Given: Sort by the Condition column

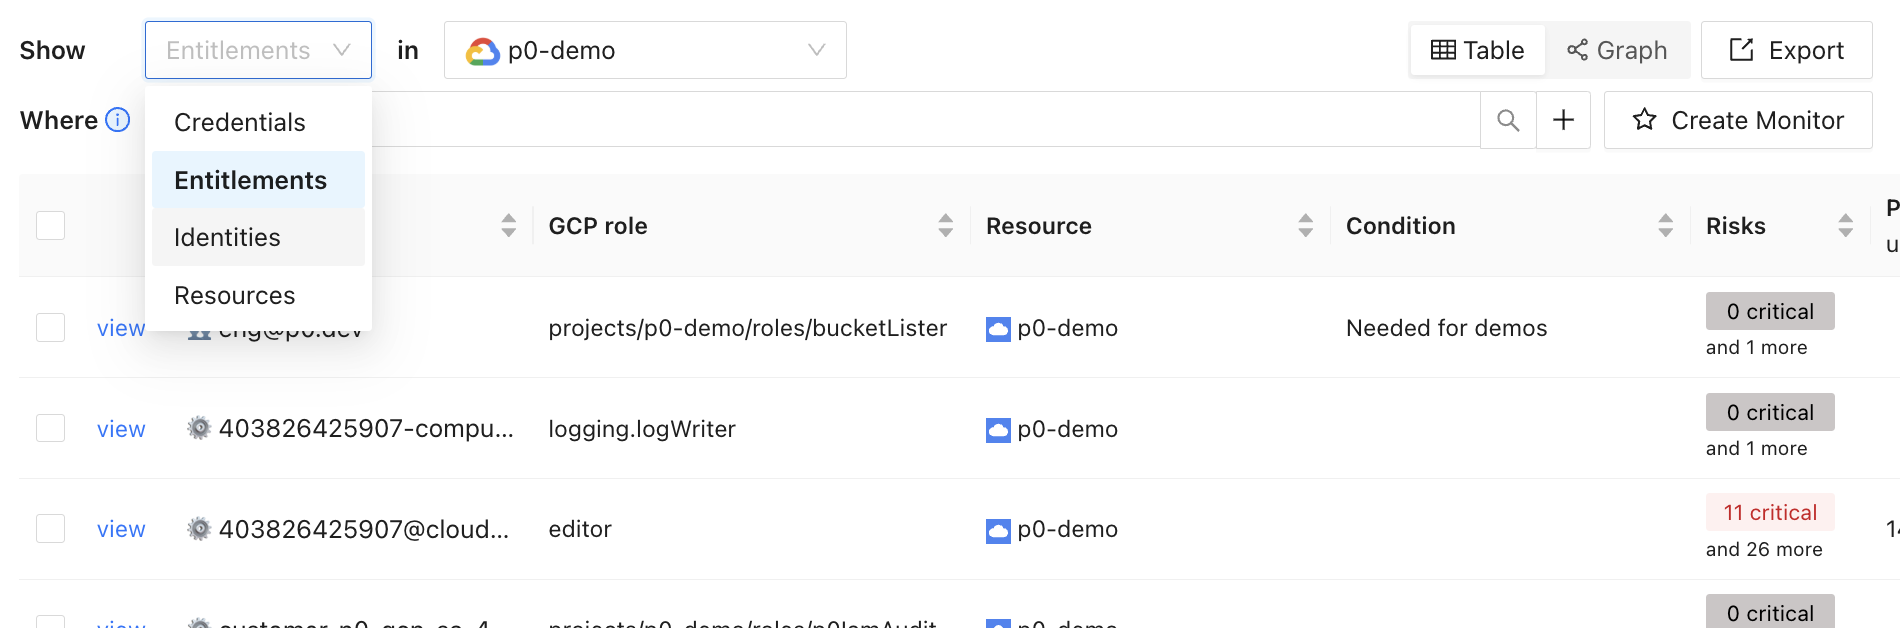Looking at the screenshot, I should [x=1665, y=226].
